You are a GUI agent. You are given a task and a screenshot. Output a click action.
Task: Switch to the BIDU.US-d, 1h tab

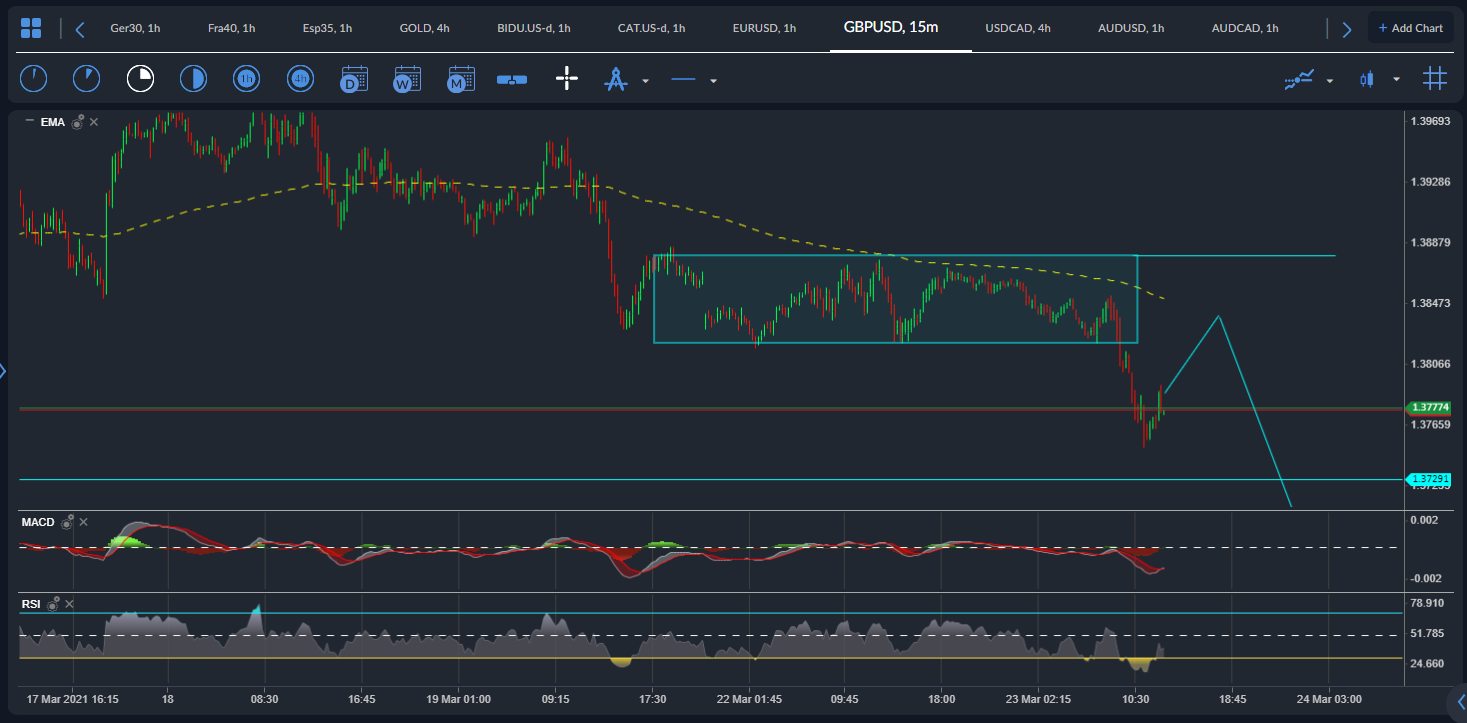(x=534, y=28)
